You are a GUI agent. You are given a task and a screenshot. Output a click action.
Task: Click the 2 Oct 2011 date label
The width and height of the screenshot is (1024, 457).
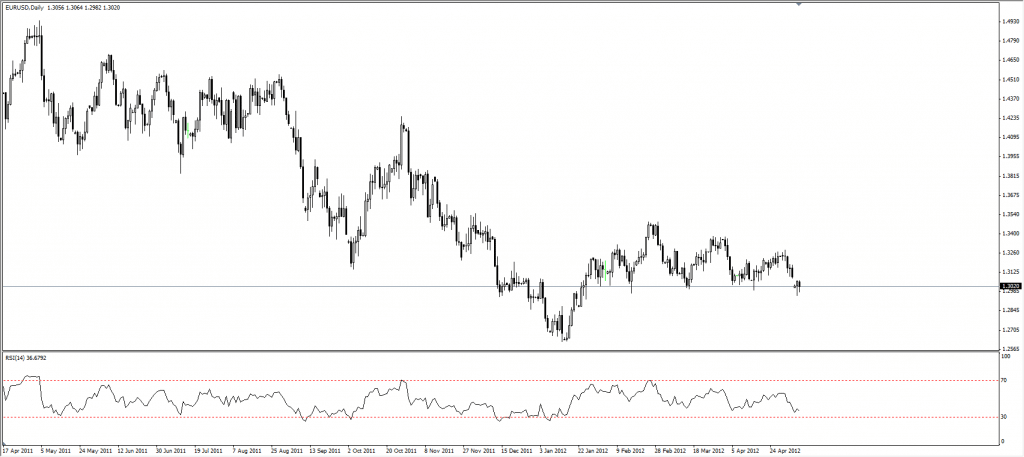click(x=362, y=450)
